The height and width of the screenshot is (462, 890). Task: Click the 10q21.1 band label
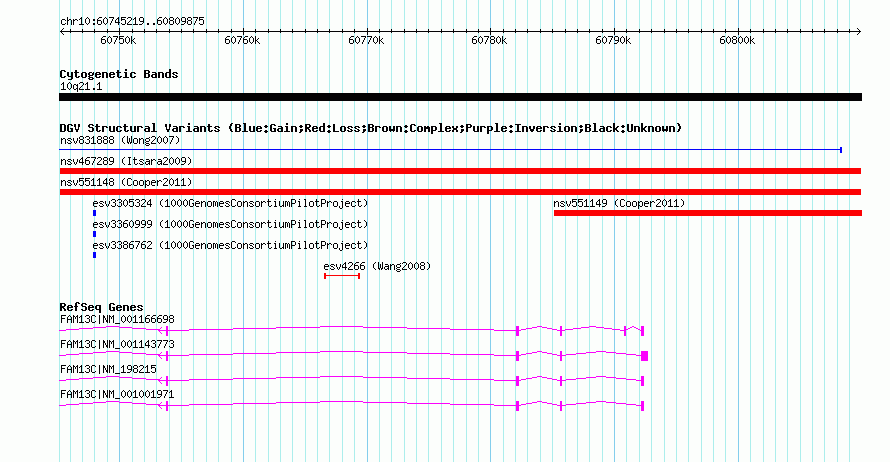coord(81,86)
